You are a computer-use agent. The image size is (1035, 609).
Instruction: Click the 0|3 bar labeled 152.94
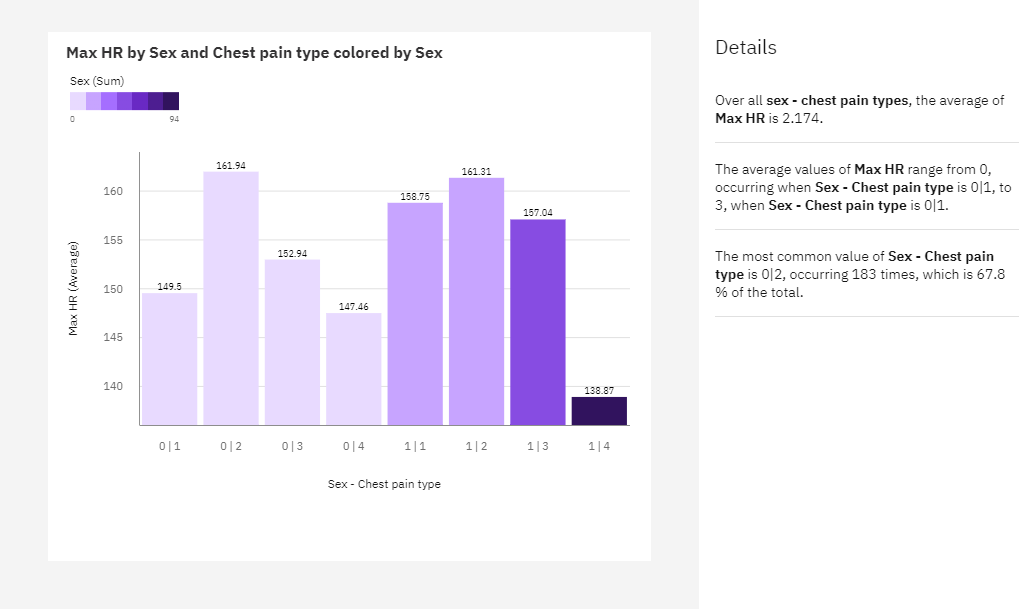click(292, 342)
